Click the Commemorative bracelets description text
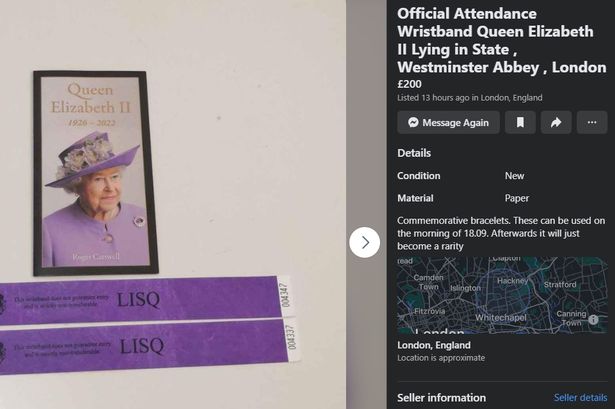Screen dimensions: 615x409 click(501, 233)
